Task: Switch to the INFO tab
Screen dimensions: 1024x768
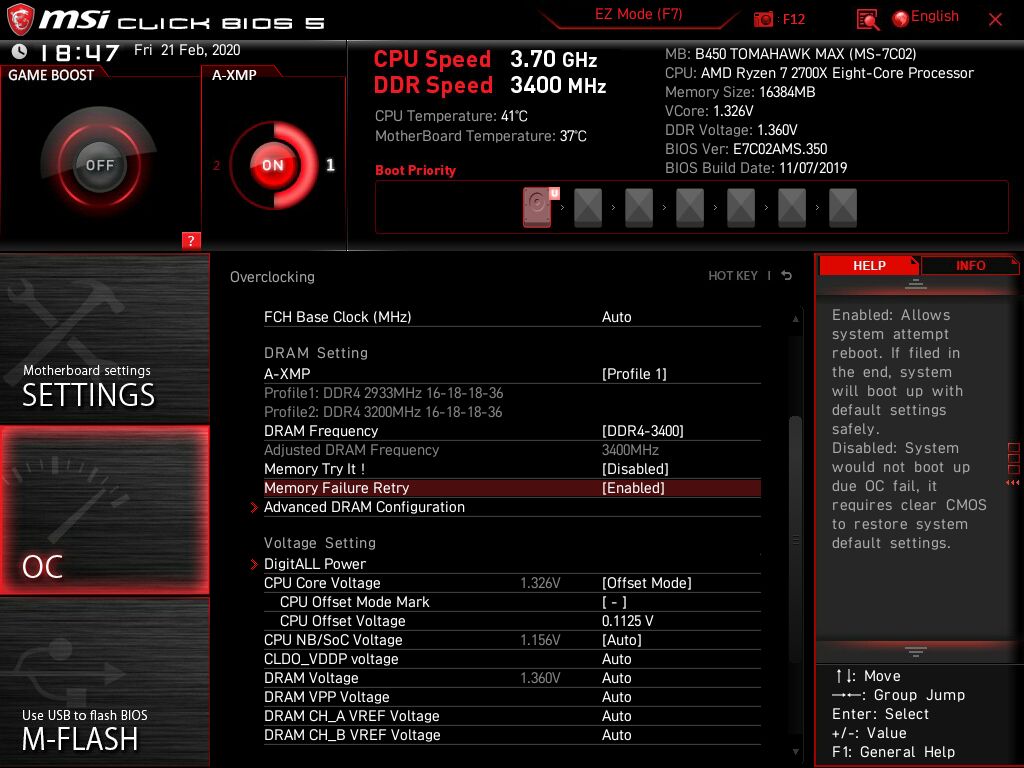Action: (x=970, y=265)
